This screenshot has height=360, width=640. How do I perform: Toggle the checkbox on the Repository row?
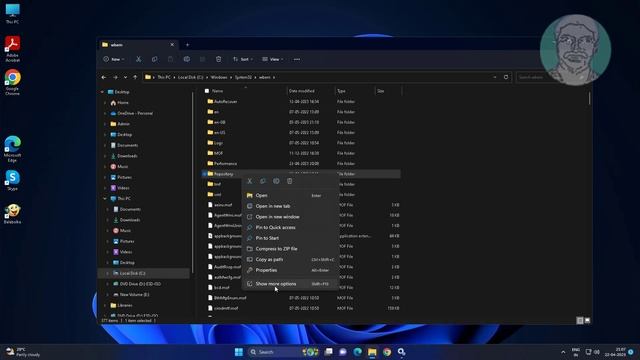tap(204, 174)
